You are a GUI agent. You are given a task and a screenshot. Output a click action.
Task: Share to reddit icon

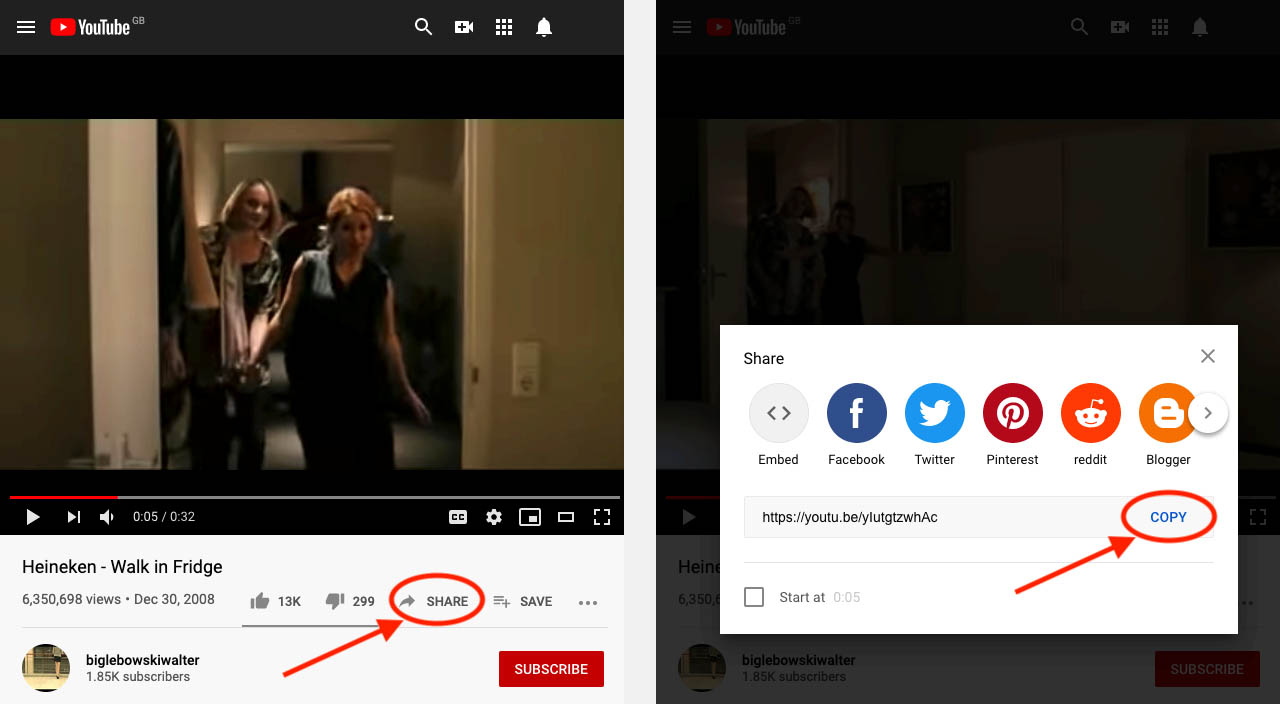pos(1091,413)
